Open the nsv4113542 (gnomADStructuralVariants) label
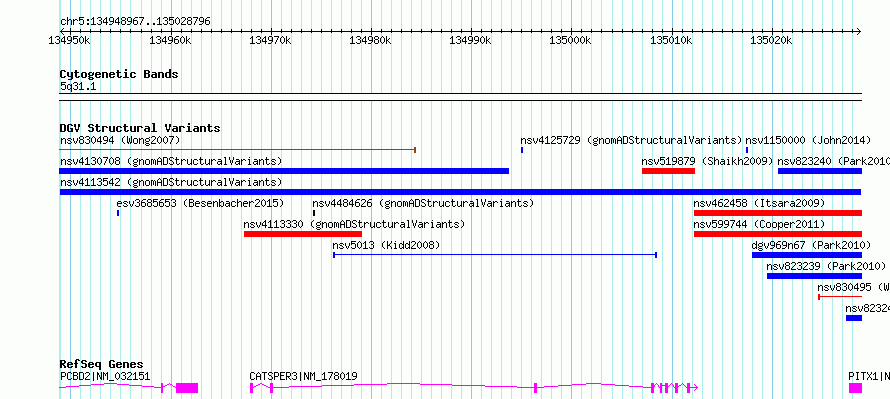The image size is (890, 399). [171, 182]
